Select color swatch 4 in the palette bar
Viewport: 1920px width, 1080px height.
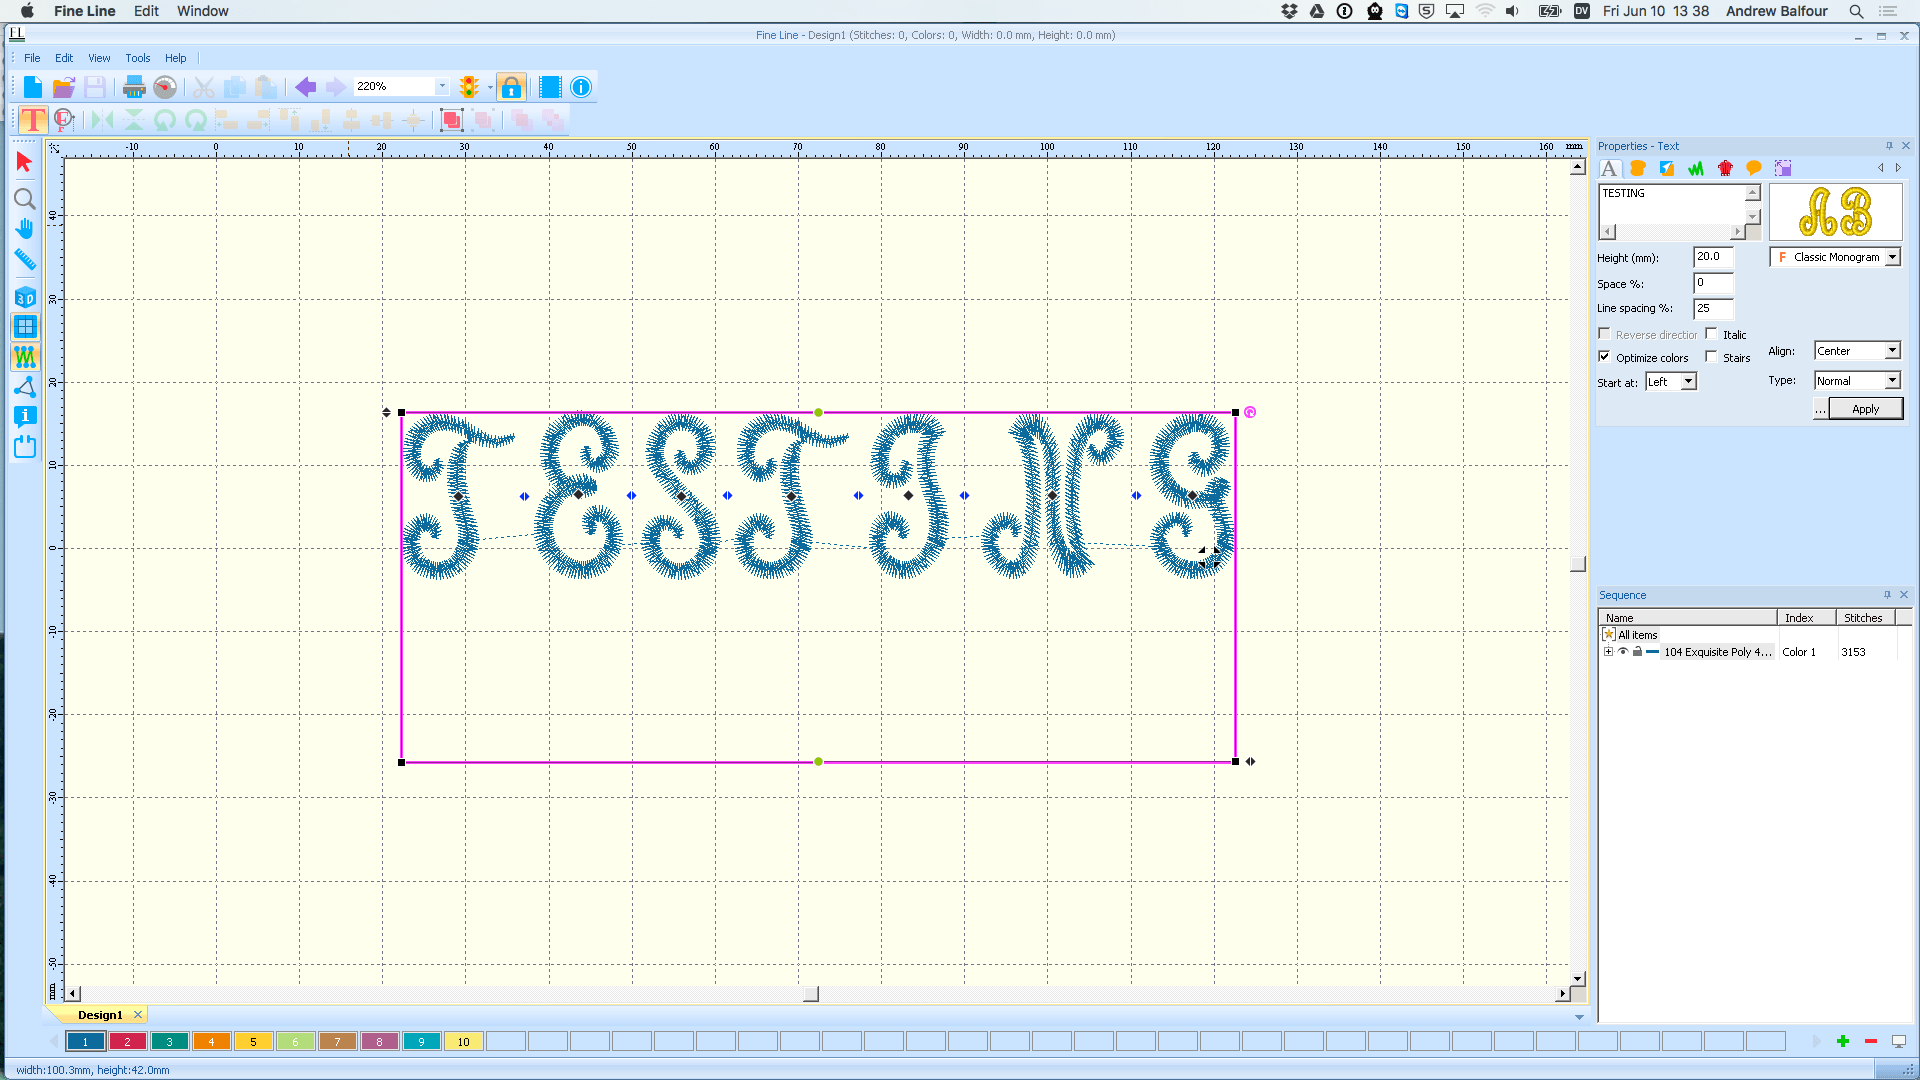point(211,1041)
